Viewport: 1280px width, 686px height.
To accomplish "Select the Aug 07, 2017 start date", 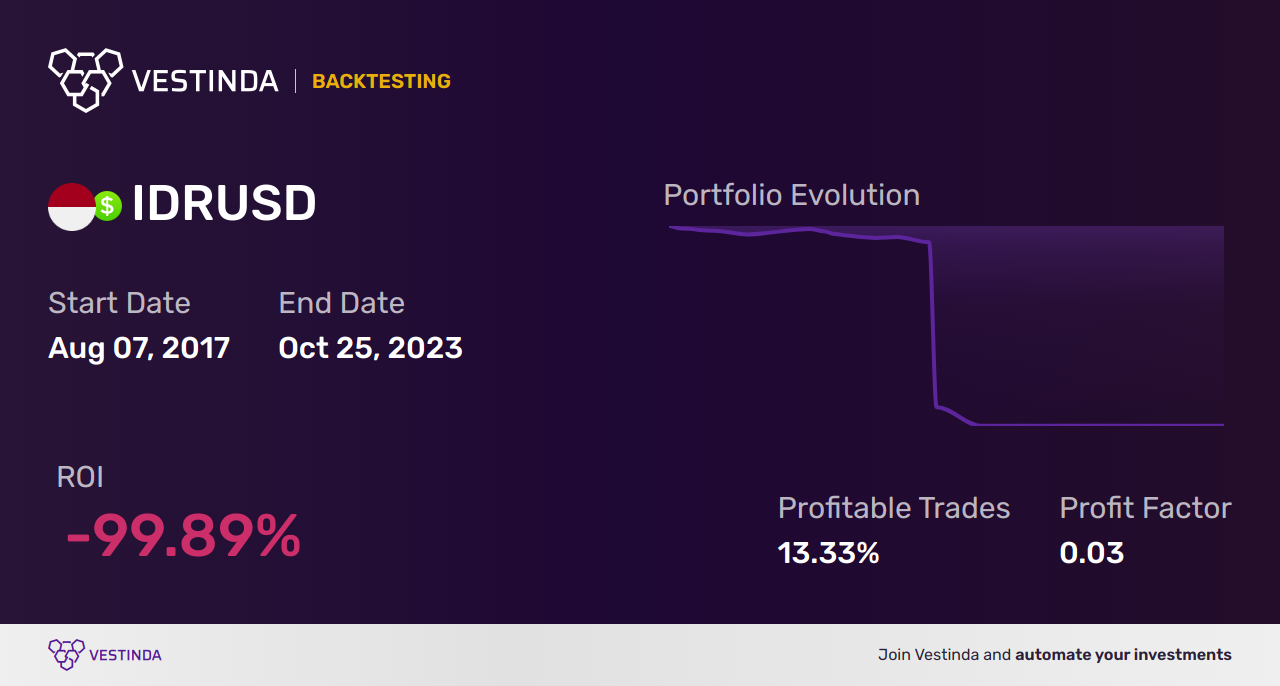I will click(x=139, y=348).
